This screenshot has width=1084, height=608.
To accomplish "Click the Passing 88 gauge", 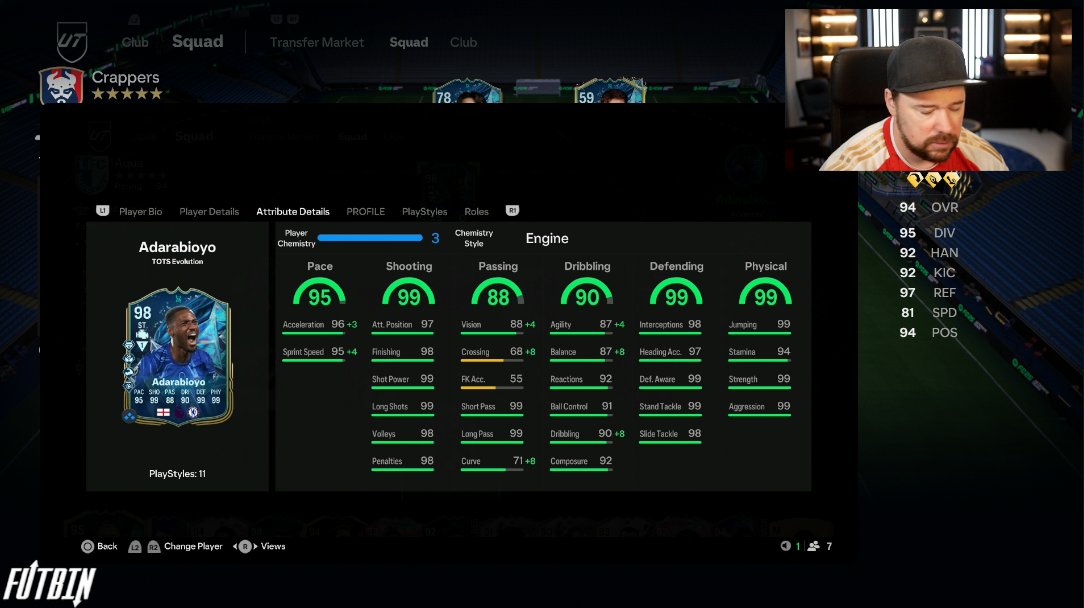I will [498, 292].
